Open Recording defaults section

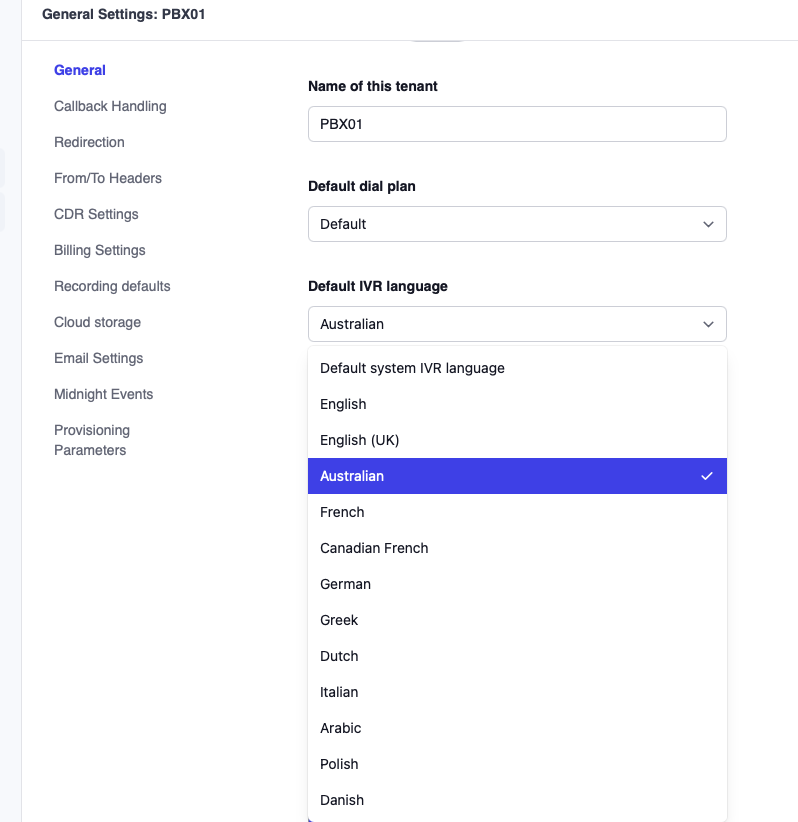click(112, 286)
